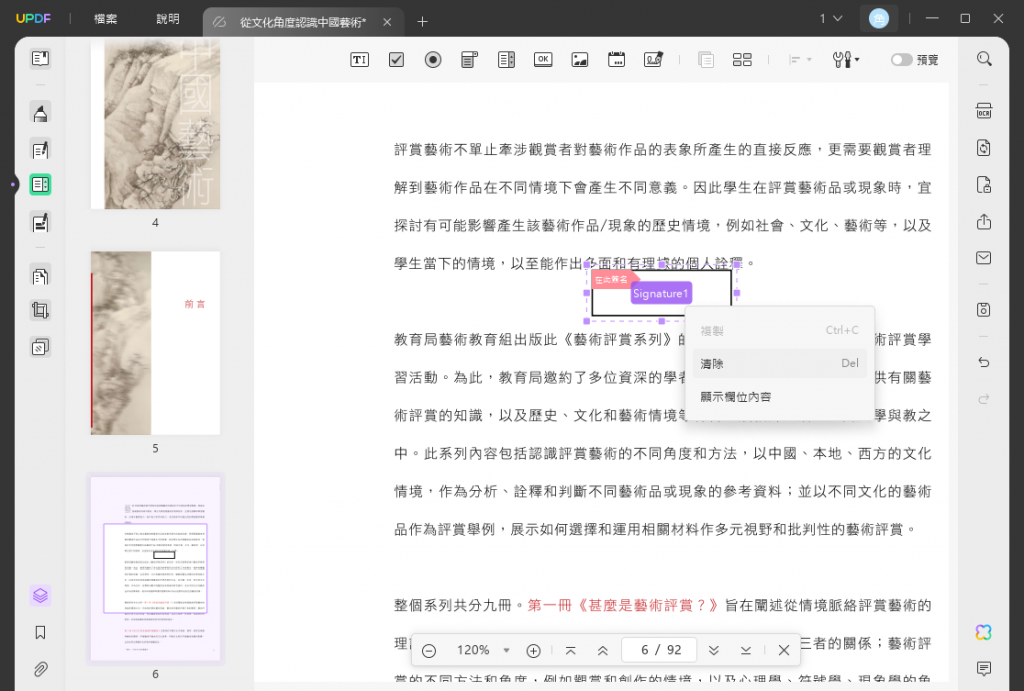Screen dimensions: 1024x691
Task: Select the Text Field form tool
Action: tap(359, 60)
